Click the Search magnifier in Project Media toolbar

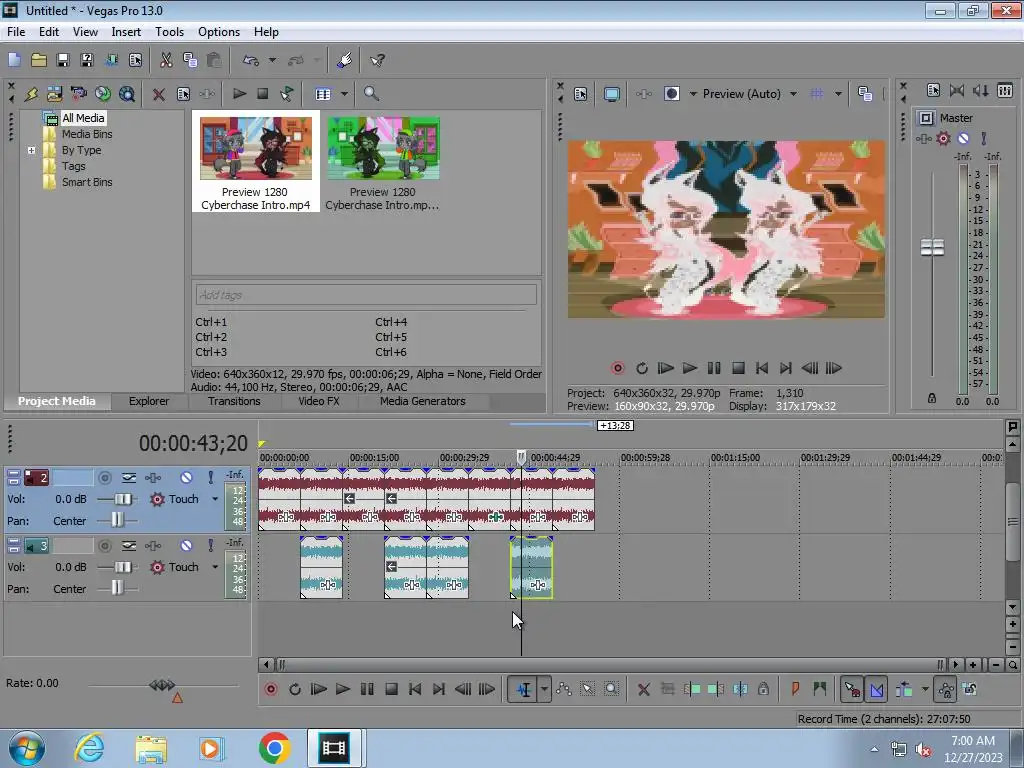coord(371,93)
